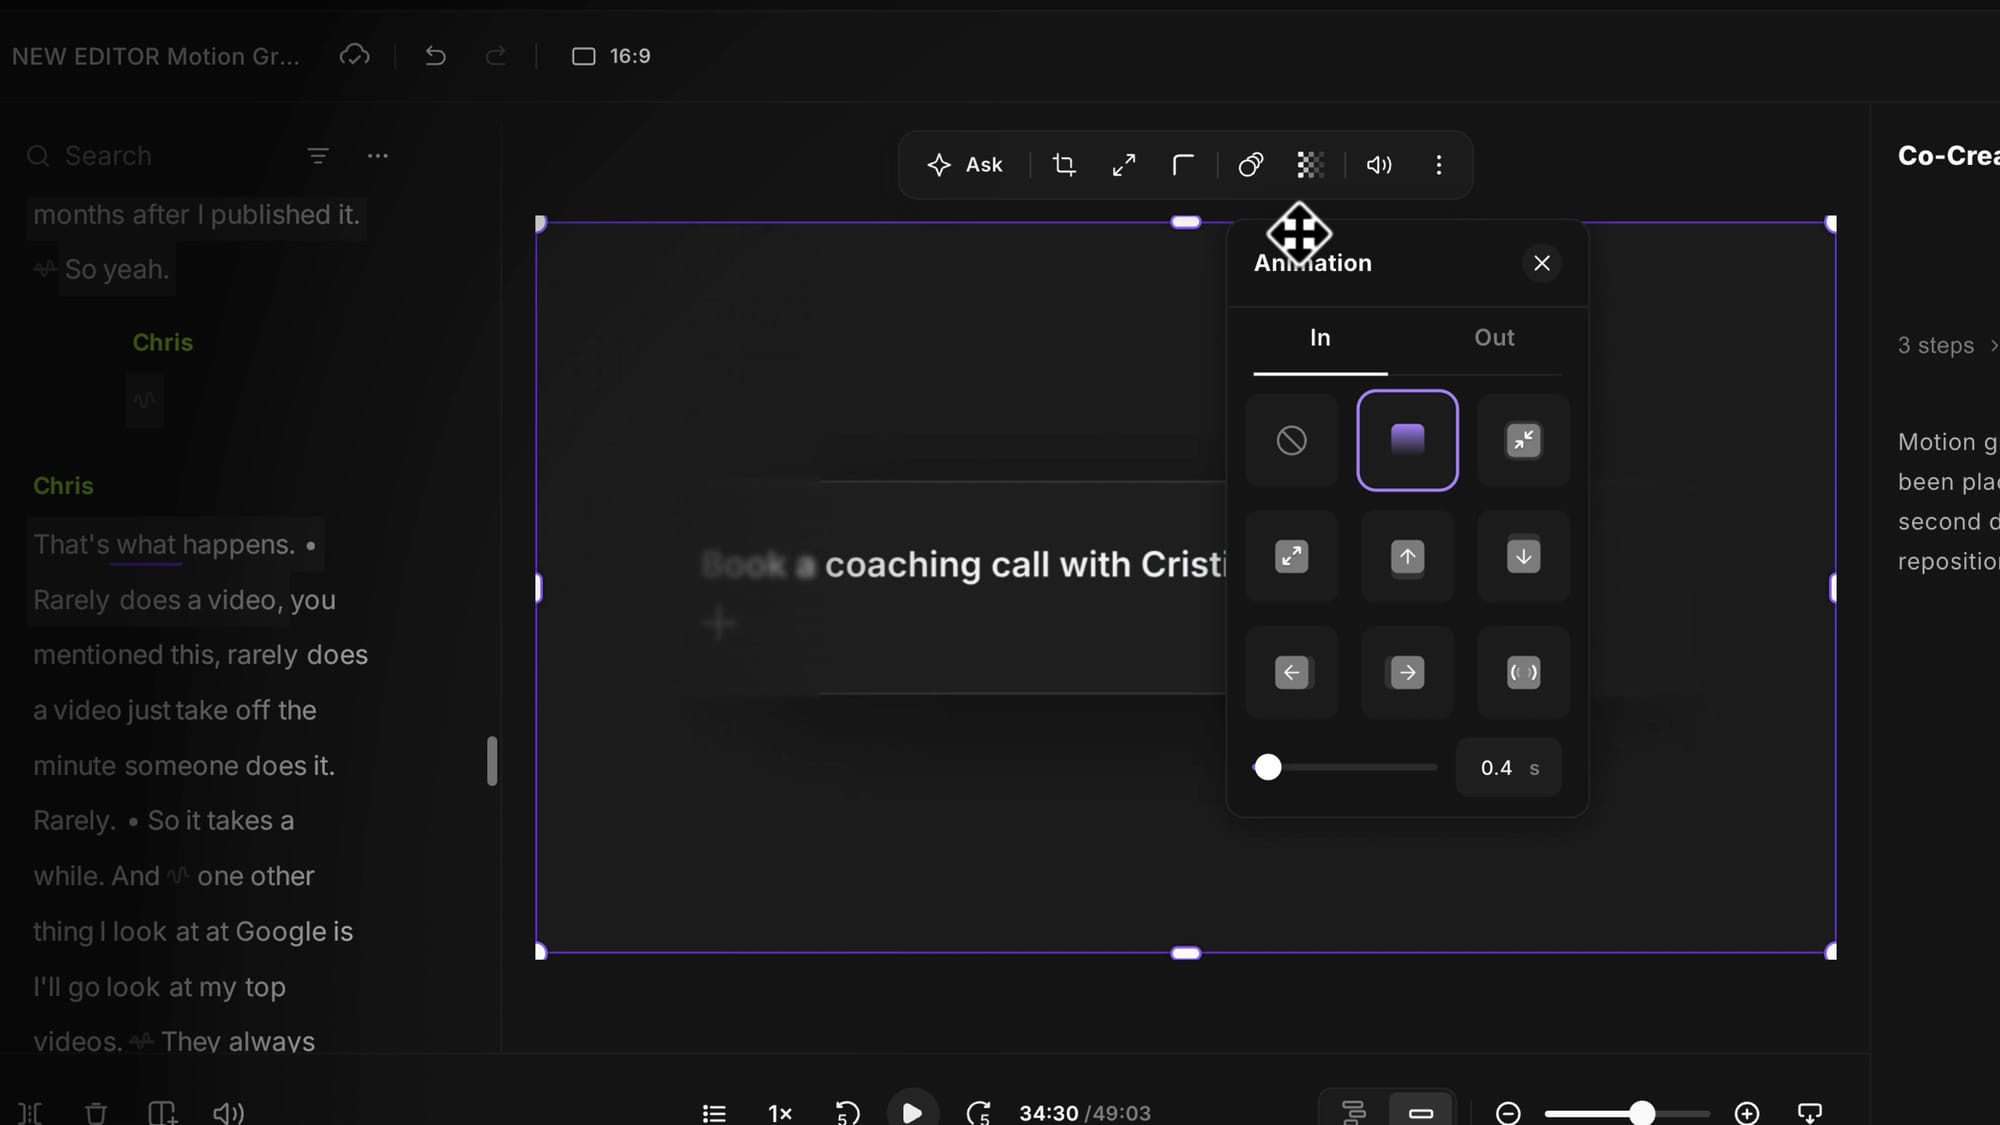Expand the 3 steps disclosure
Screen dimensions: 2000x1125
click(x=1947, y=345)
